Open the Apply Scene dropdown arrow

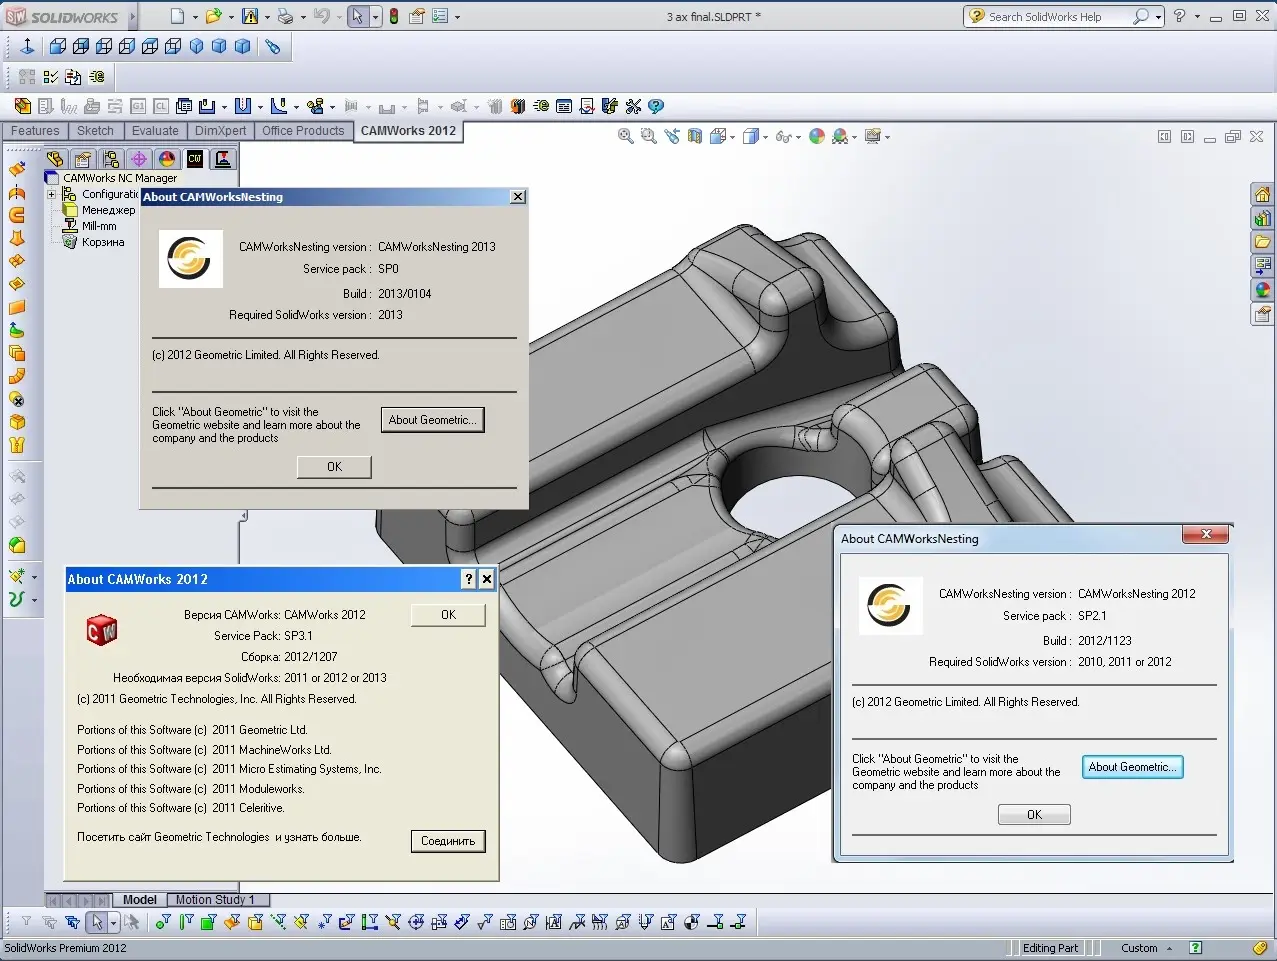855,137
